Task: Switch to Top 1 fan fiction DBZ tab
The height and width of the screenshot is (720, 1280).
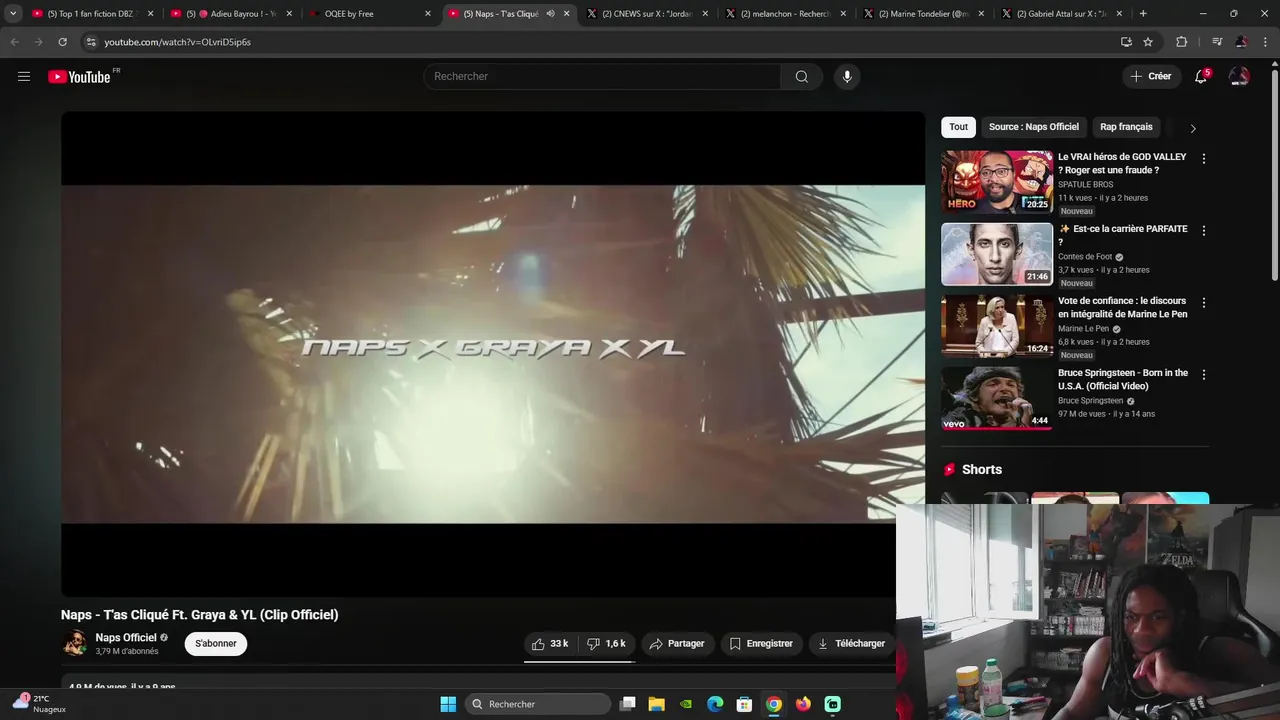Action: tap(90, 14)
